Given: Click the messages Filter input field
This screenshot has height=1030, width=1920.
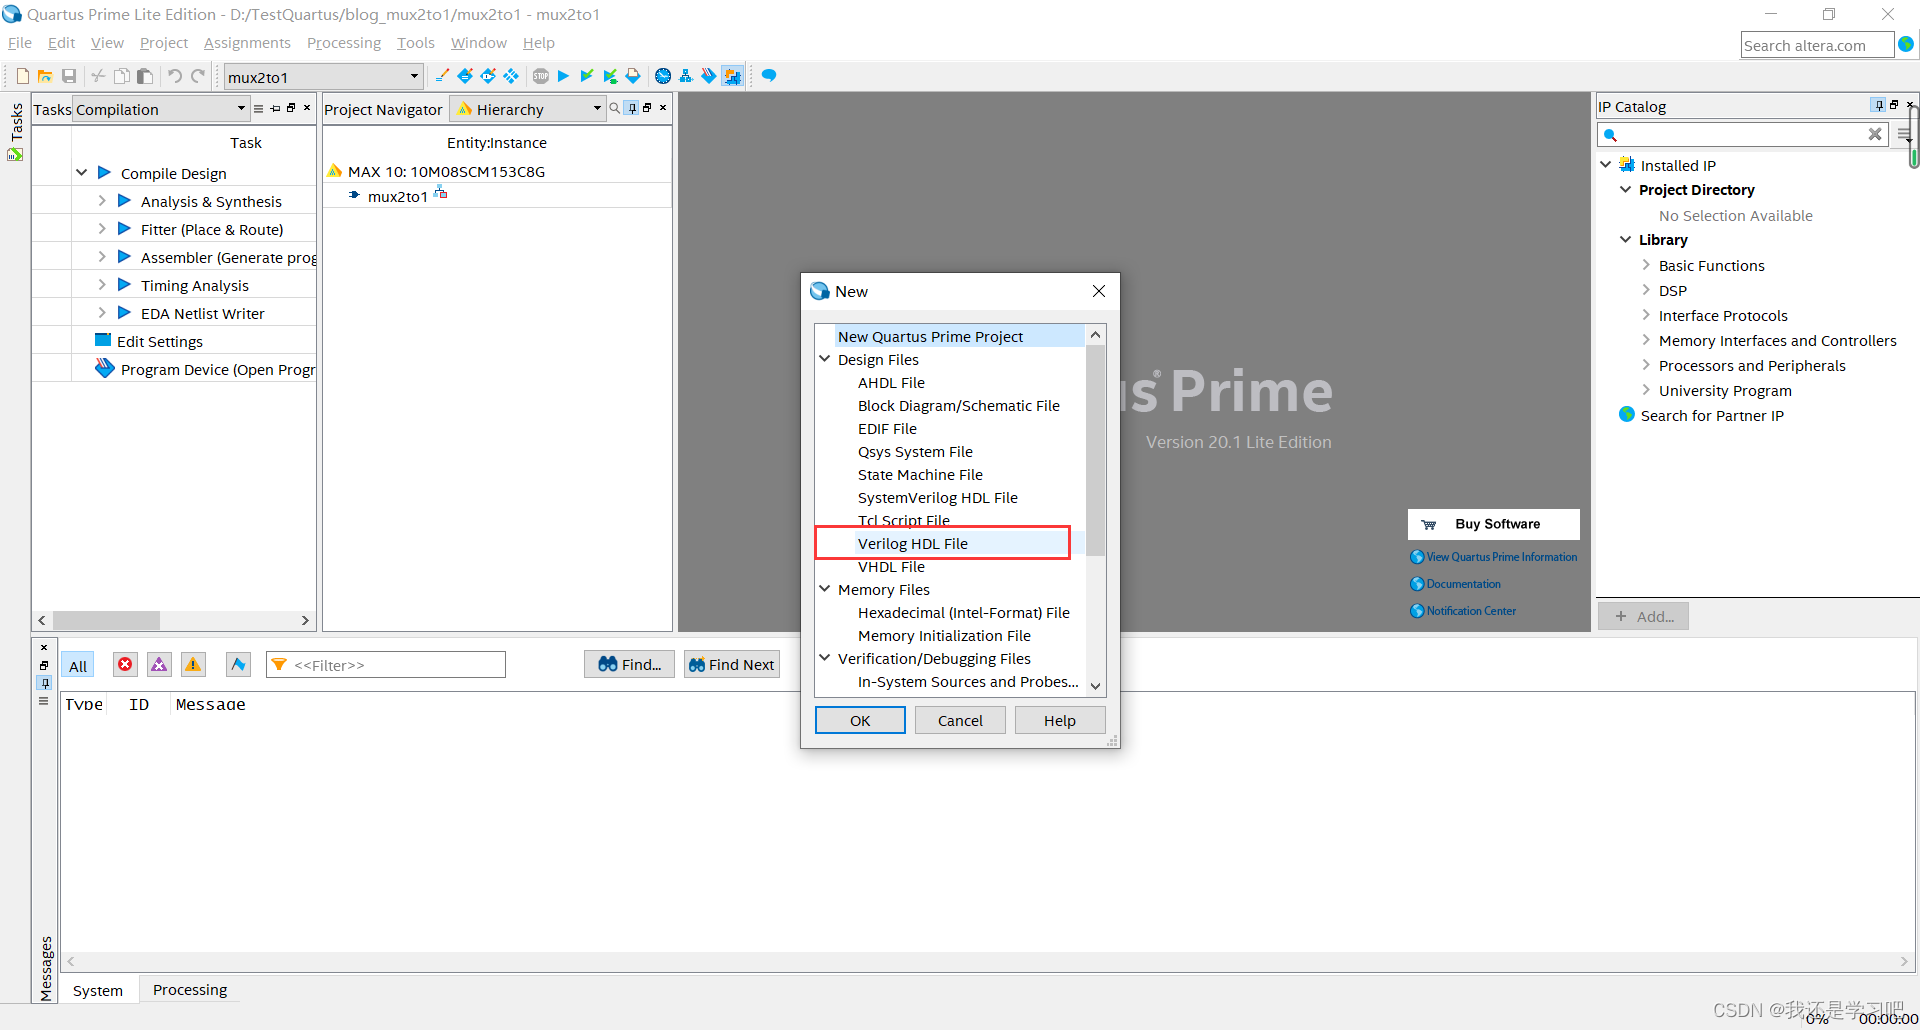Looking at the screenshot, I should [x=386, y=665].
